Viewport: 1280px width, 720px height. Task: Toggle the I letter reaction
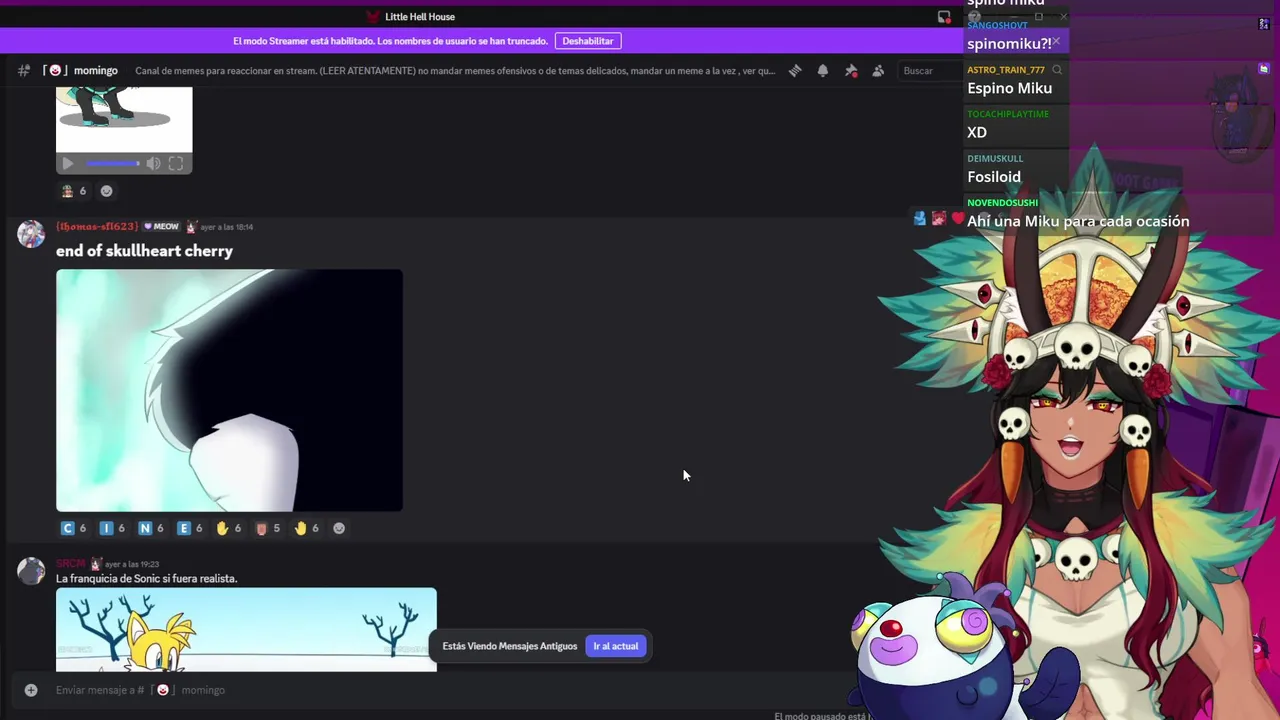114,528
